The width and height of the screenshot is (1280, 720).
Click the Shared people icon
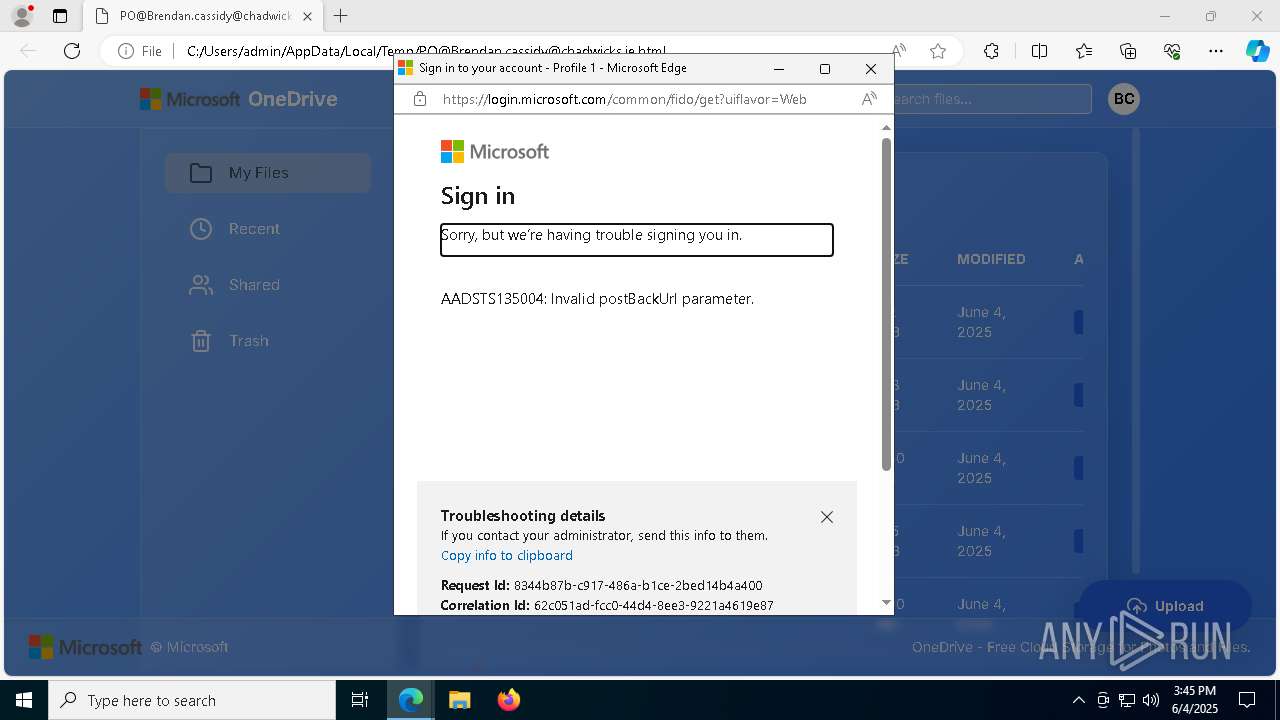click(201, 285)
